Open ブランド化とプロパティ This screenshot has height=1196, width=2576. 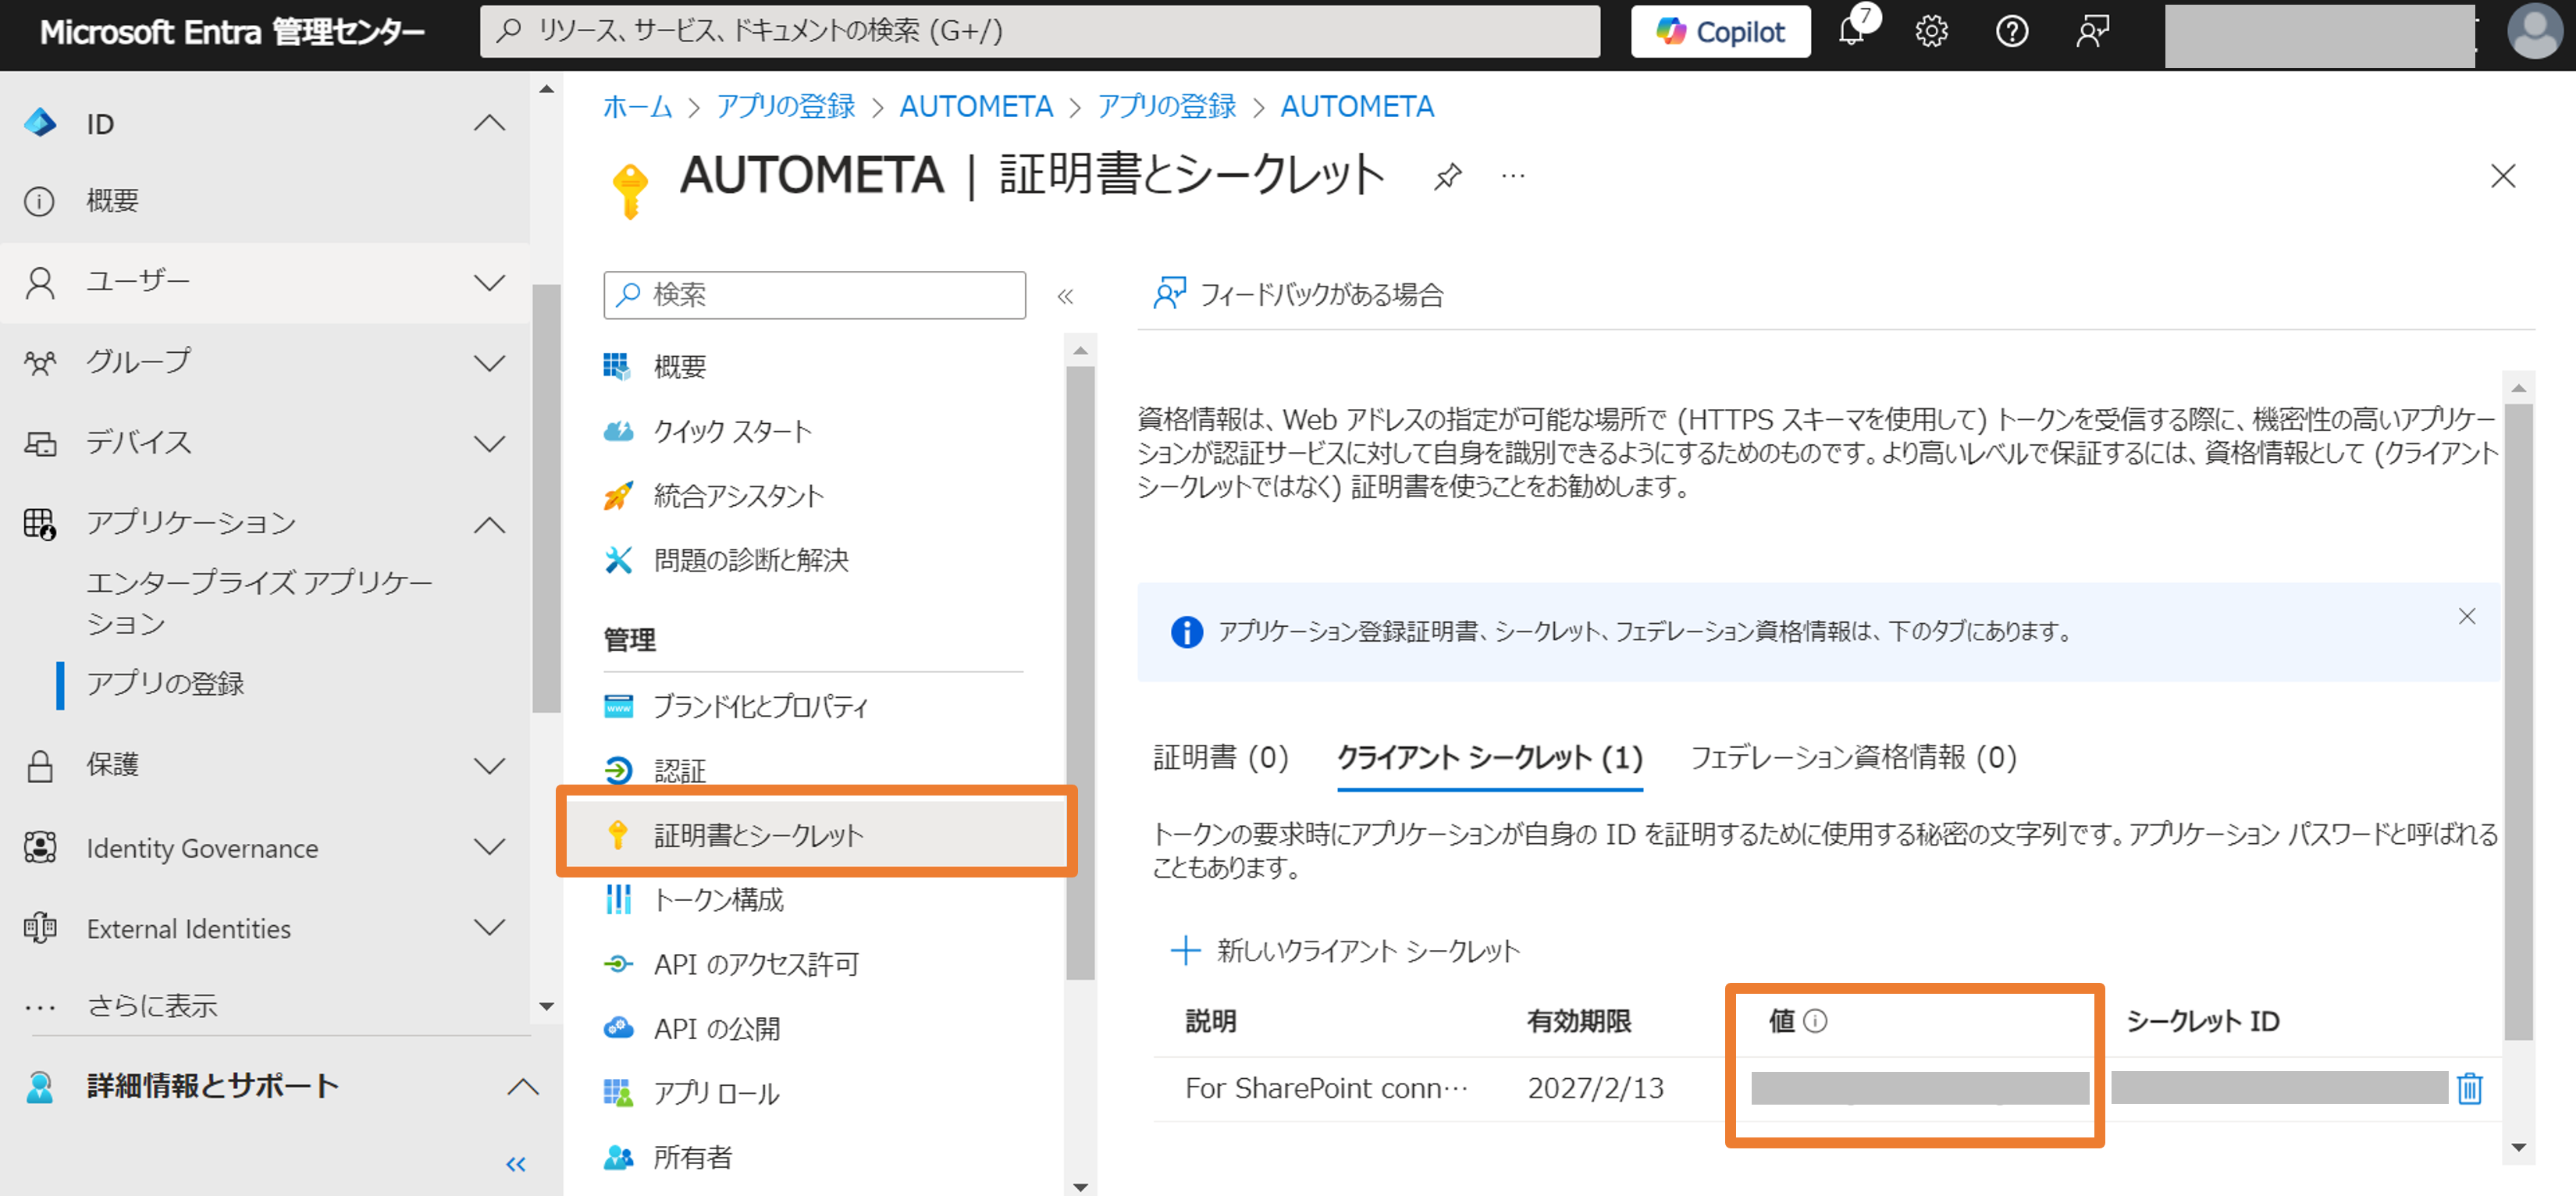[760, 707]
